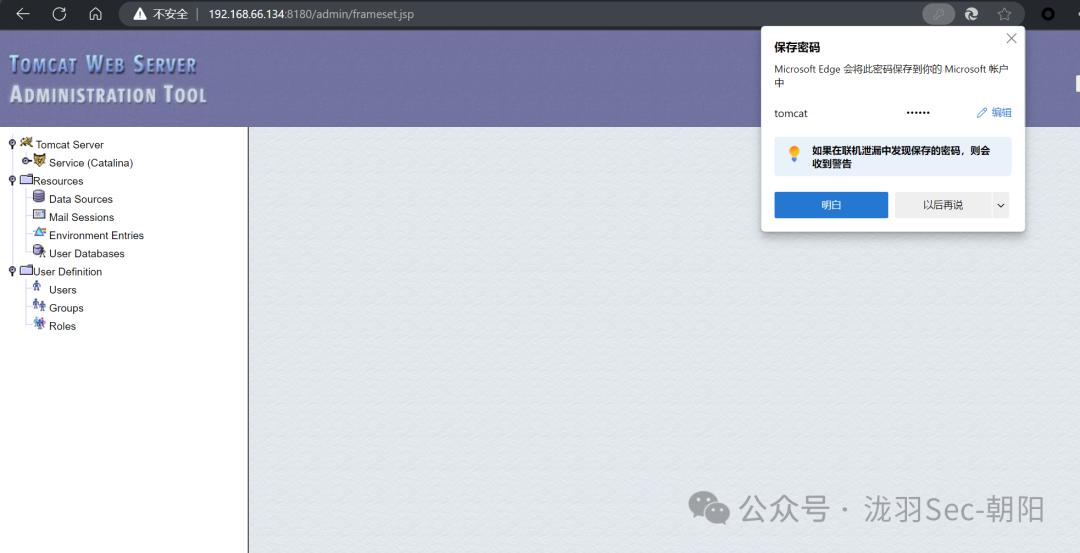This screenshot has height=553, width=1080.
Task: Open Service (Catalina) tree entry
Action: click(91, 163)
